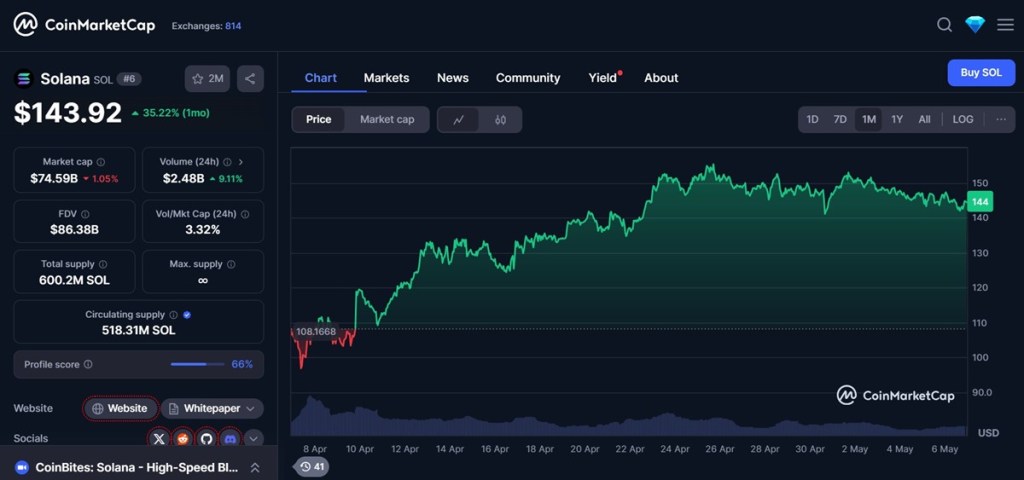This screenshot has height=480, width=1024.
Task: Click the share icon button
Action: 250,79
